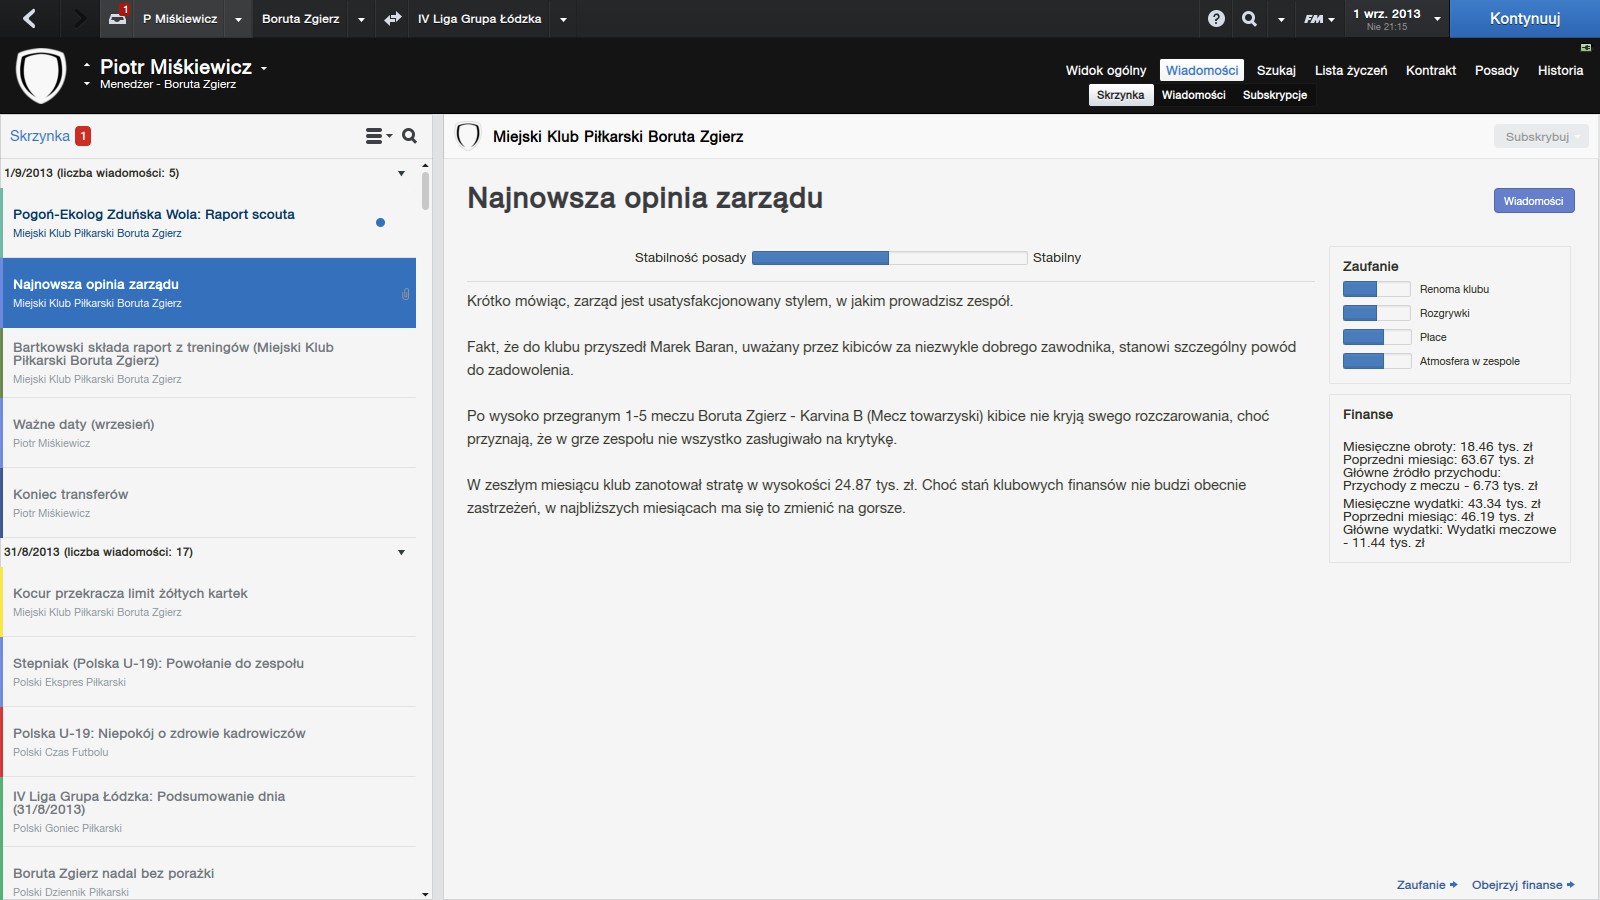Expand the date 1 wrz. 2013 dropdown
1600x900 pixels.
coord(1437,18)
